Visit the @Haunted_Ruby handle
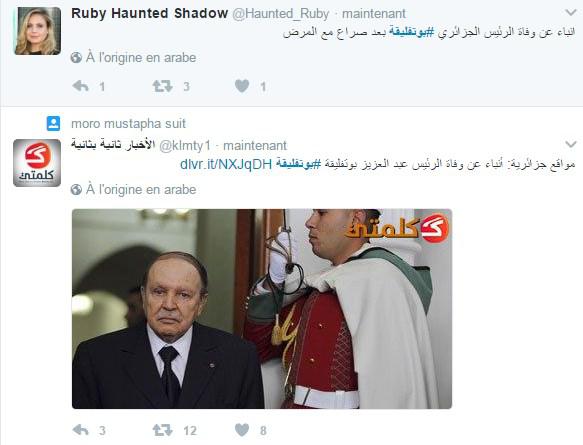Screen dimensions: 583x445 click(x=281, y=14)
